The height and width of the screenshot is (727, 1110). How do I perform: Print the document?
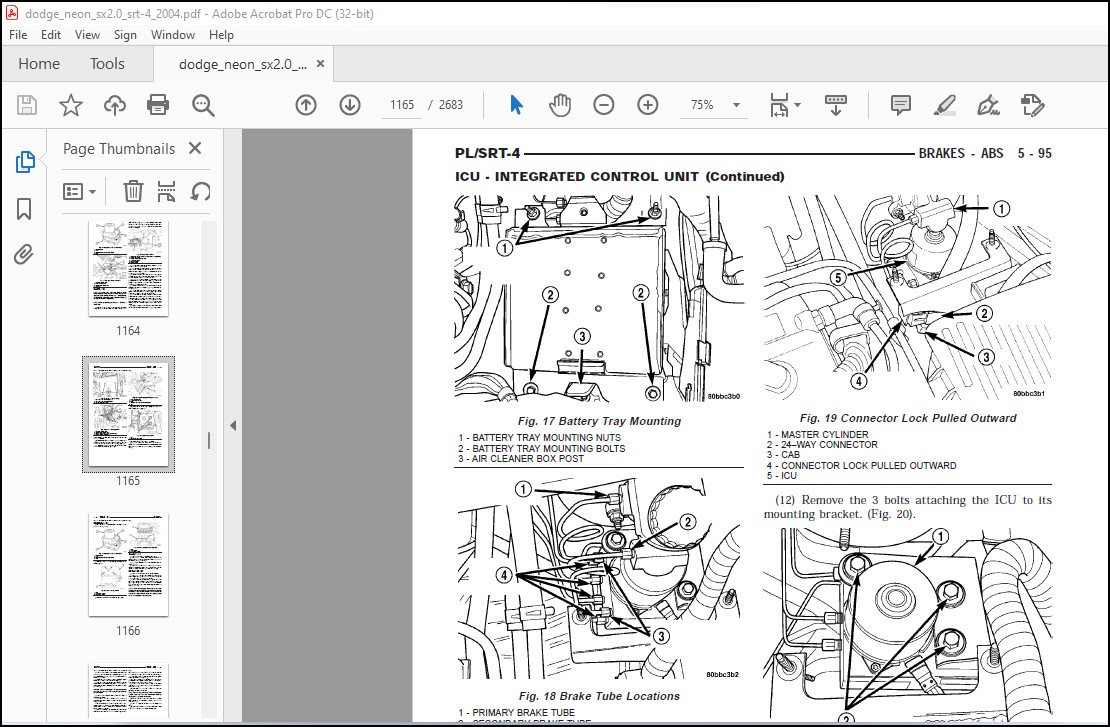[158, 105]
